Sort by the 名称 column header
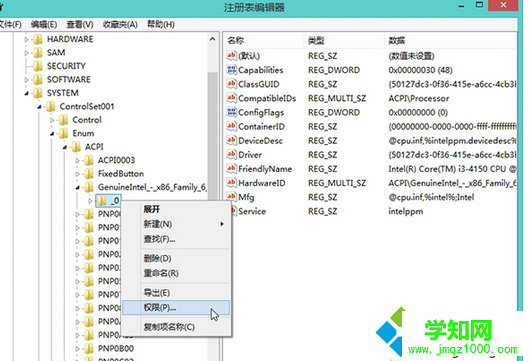The width and height of the screenshot is (529, 361). tap(263, 41)
